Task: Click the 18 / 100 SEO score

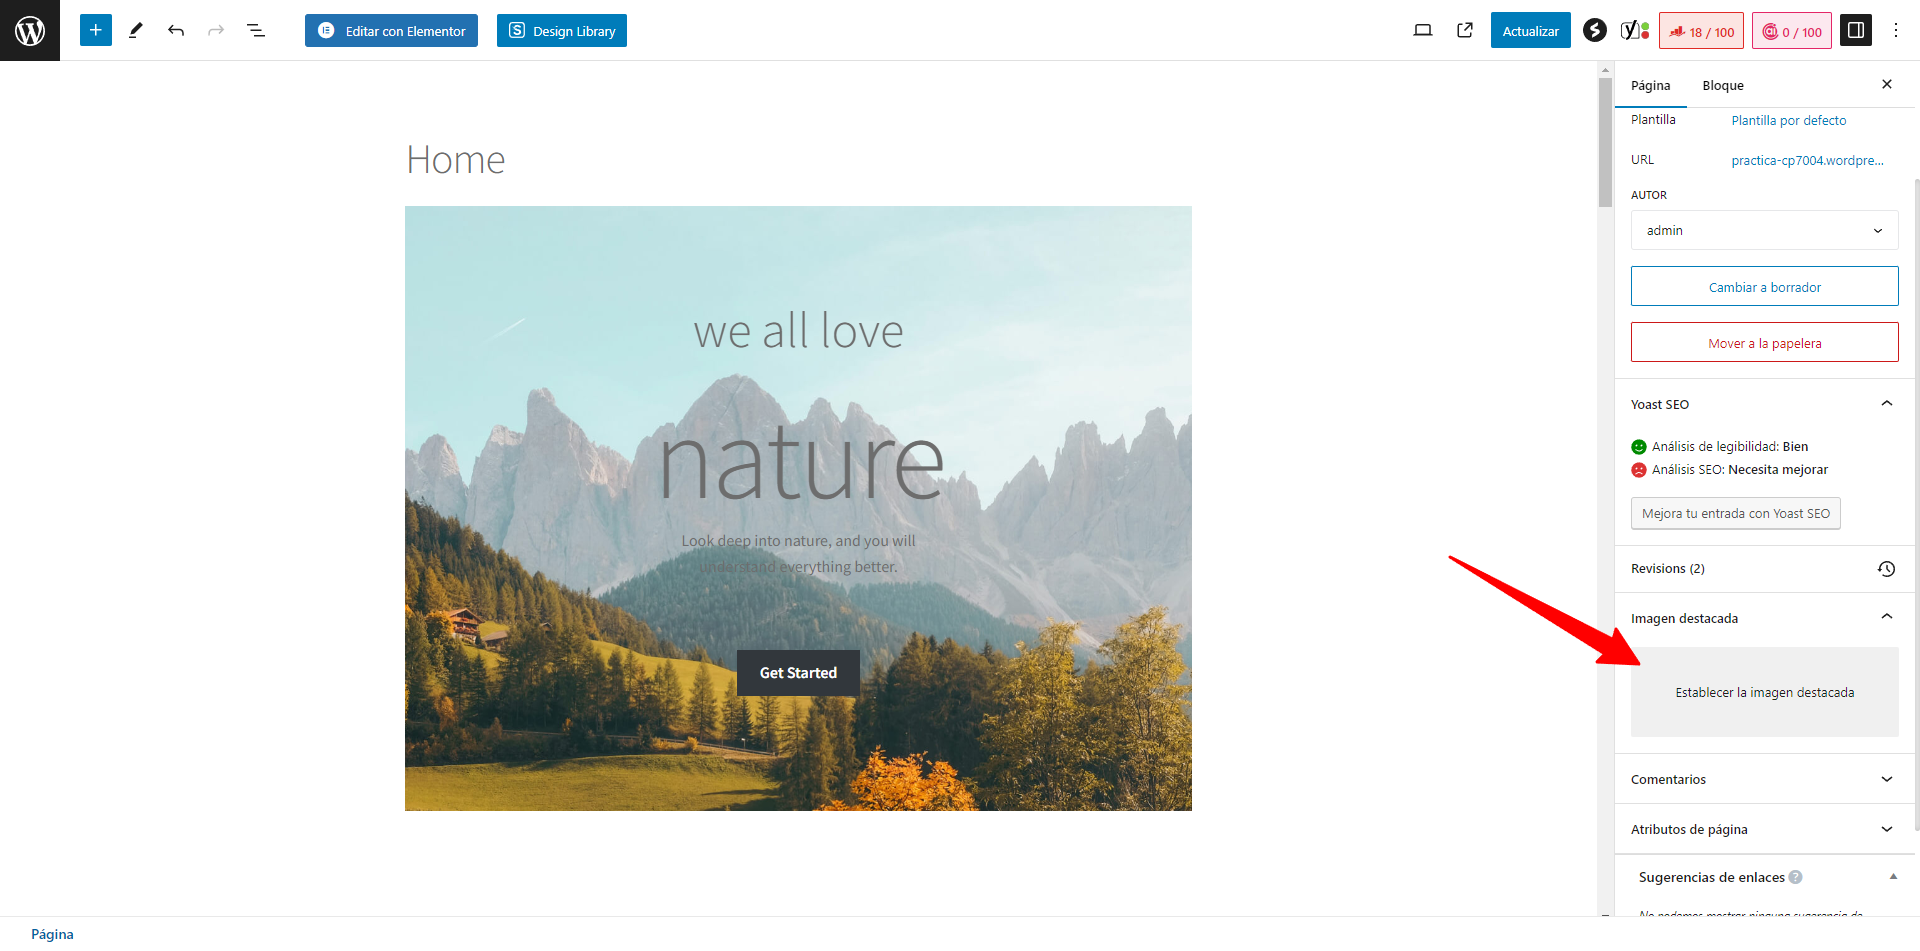Action: (x=1701, y=31)
